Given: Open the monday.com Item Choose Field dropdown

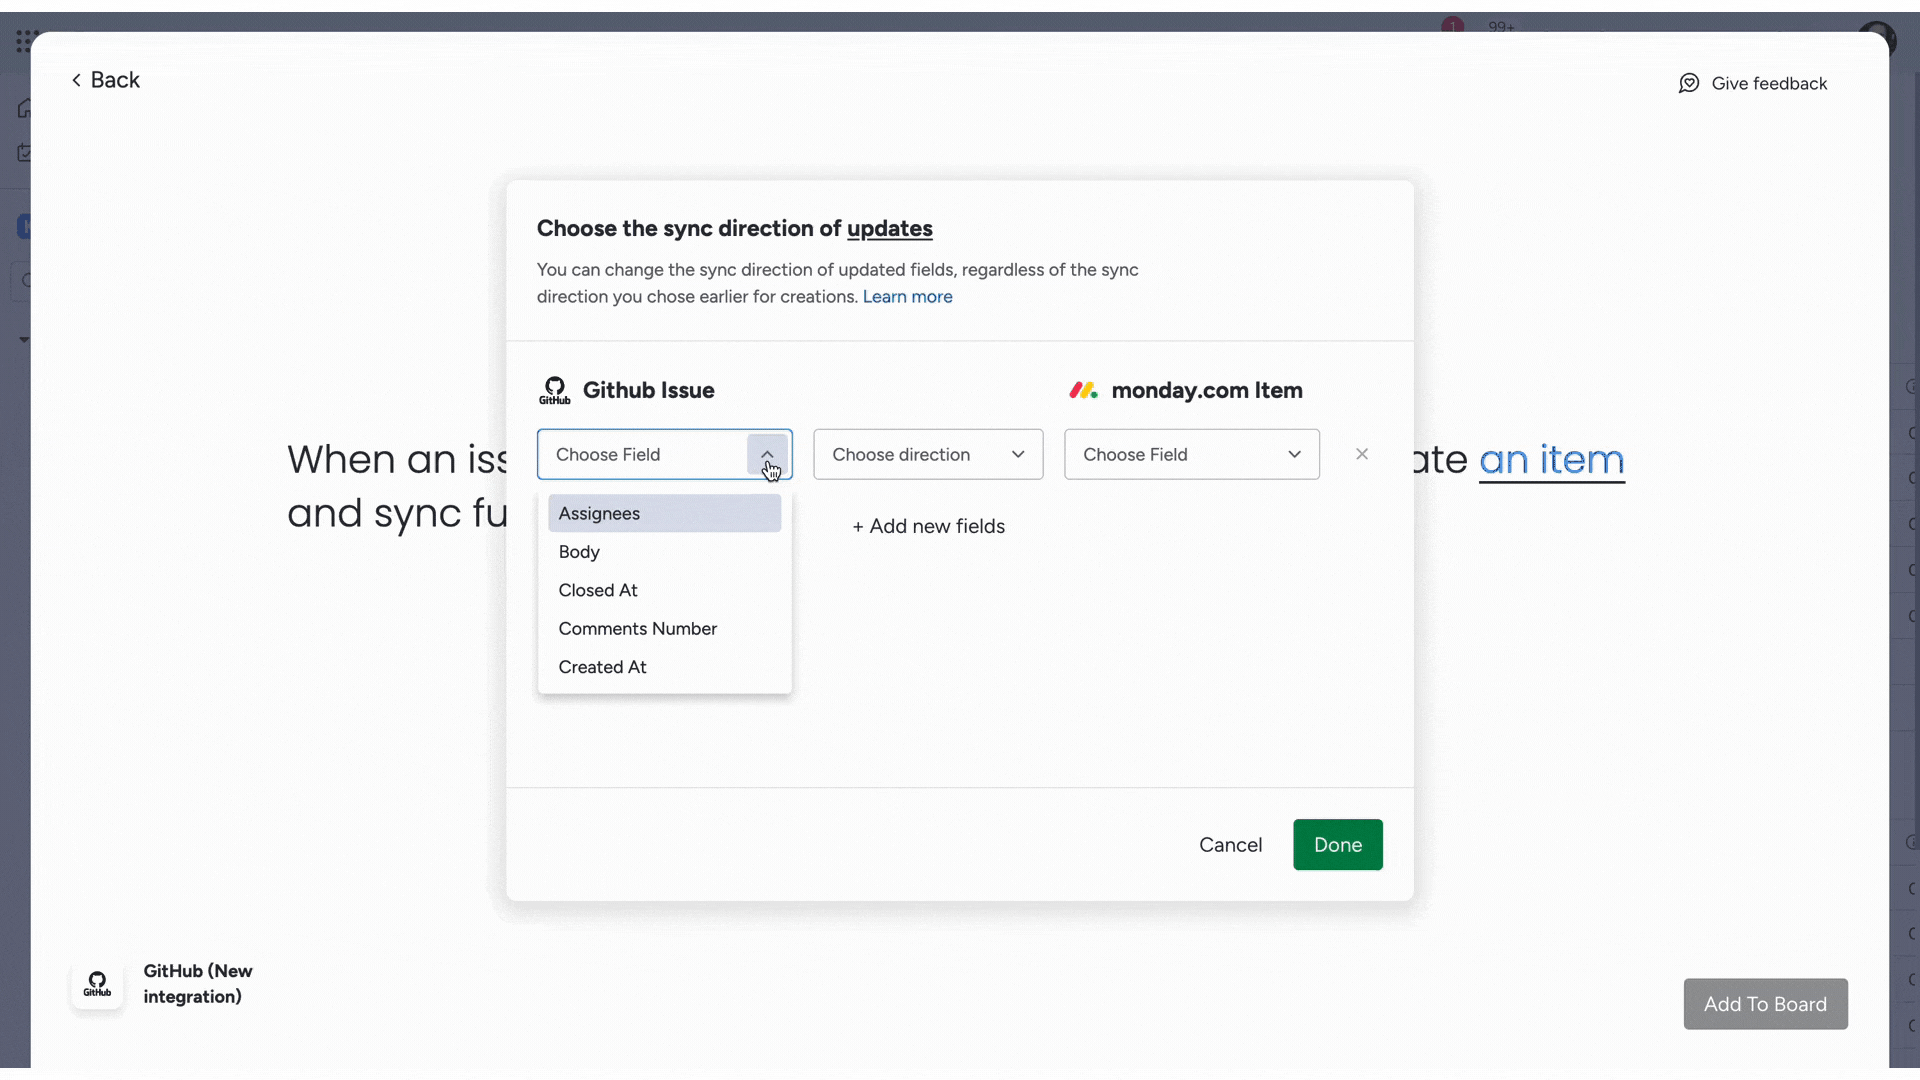Looking at the screenshot, I should (1192, 454).
